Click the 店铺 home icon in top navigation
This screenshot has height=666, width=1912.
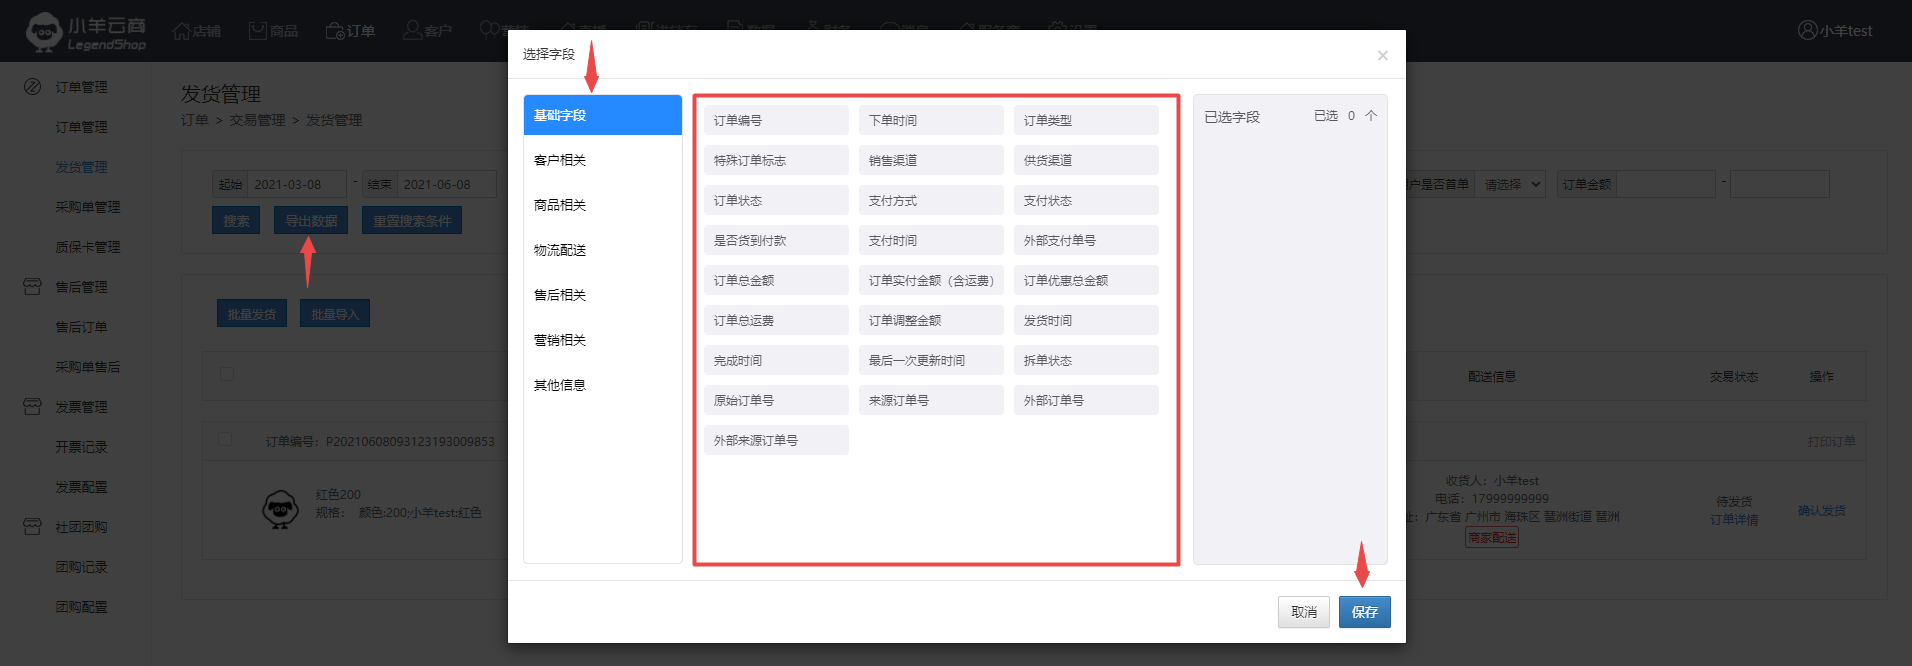tap(182, 31)
